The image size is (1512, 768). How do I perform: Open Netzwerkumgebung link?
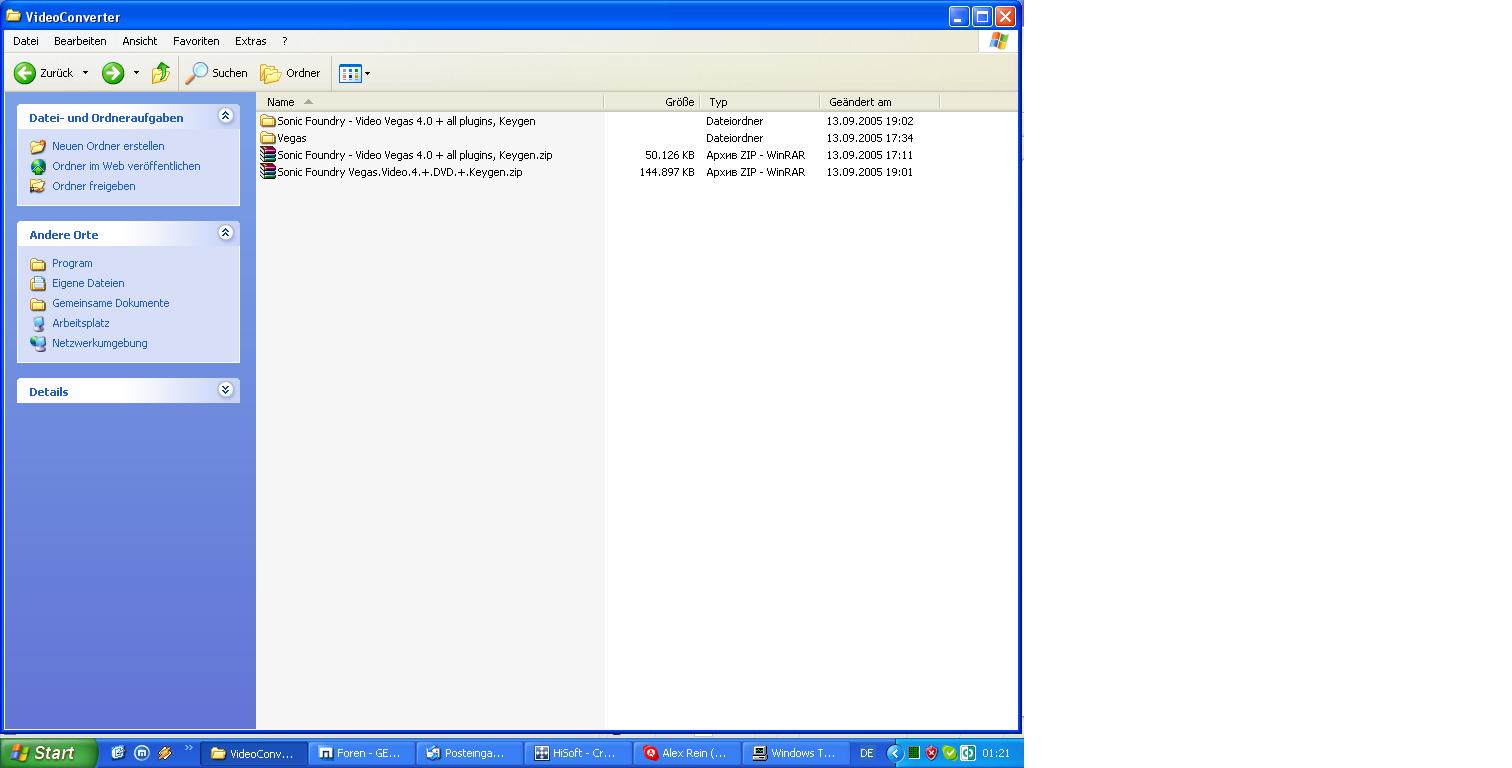click(x=100, y=343)
